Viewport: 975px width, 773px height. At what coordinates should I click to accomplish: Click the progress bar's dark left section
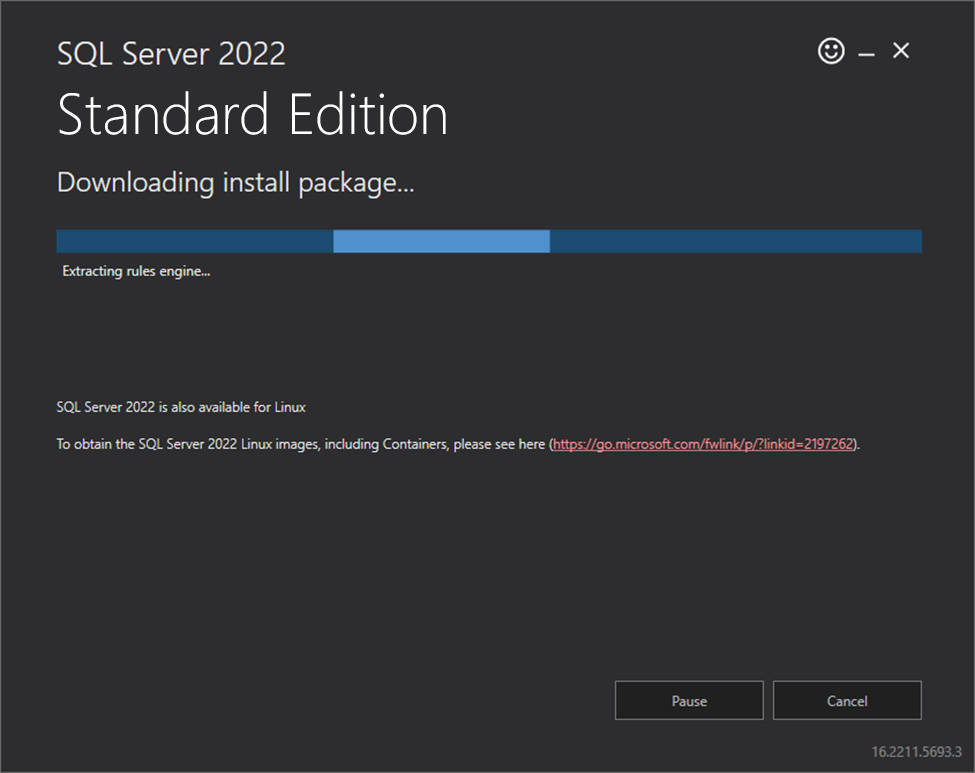[x=194, y=241]
